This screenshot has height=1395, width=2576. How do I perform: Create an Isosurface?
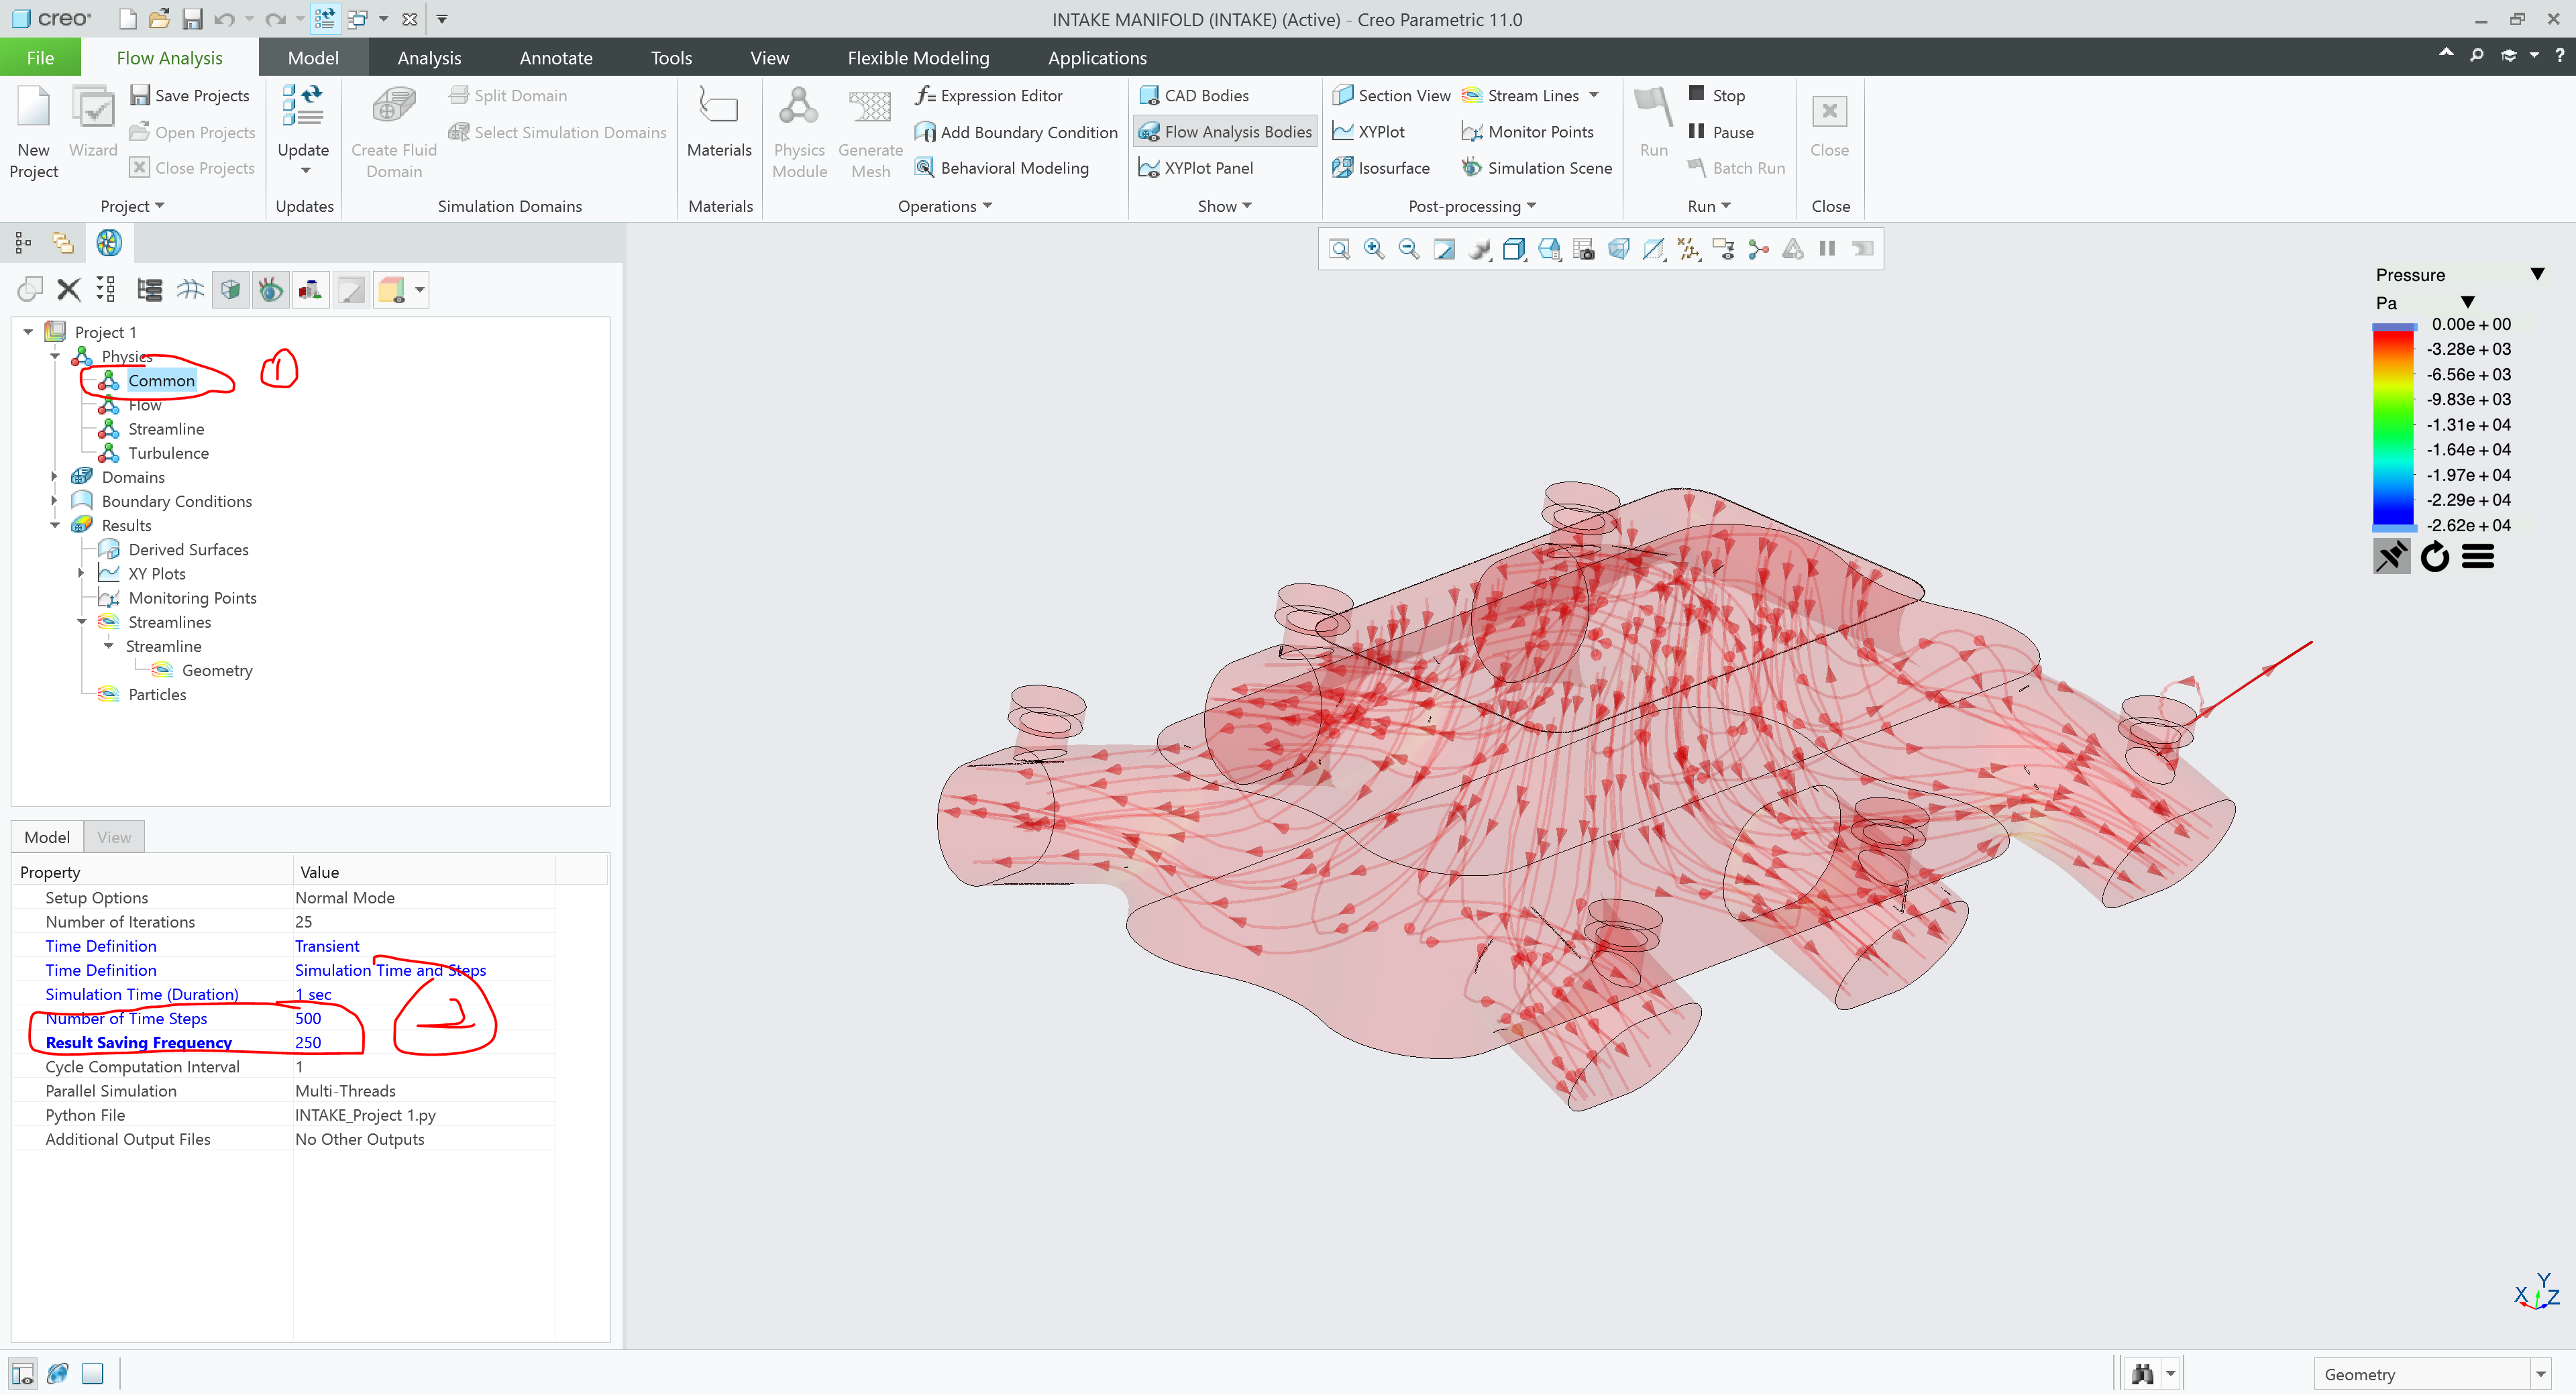coord(1381,167)
